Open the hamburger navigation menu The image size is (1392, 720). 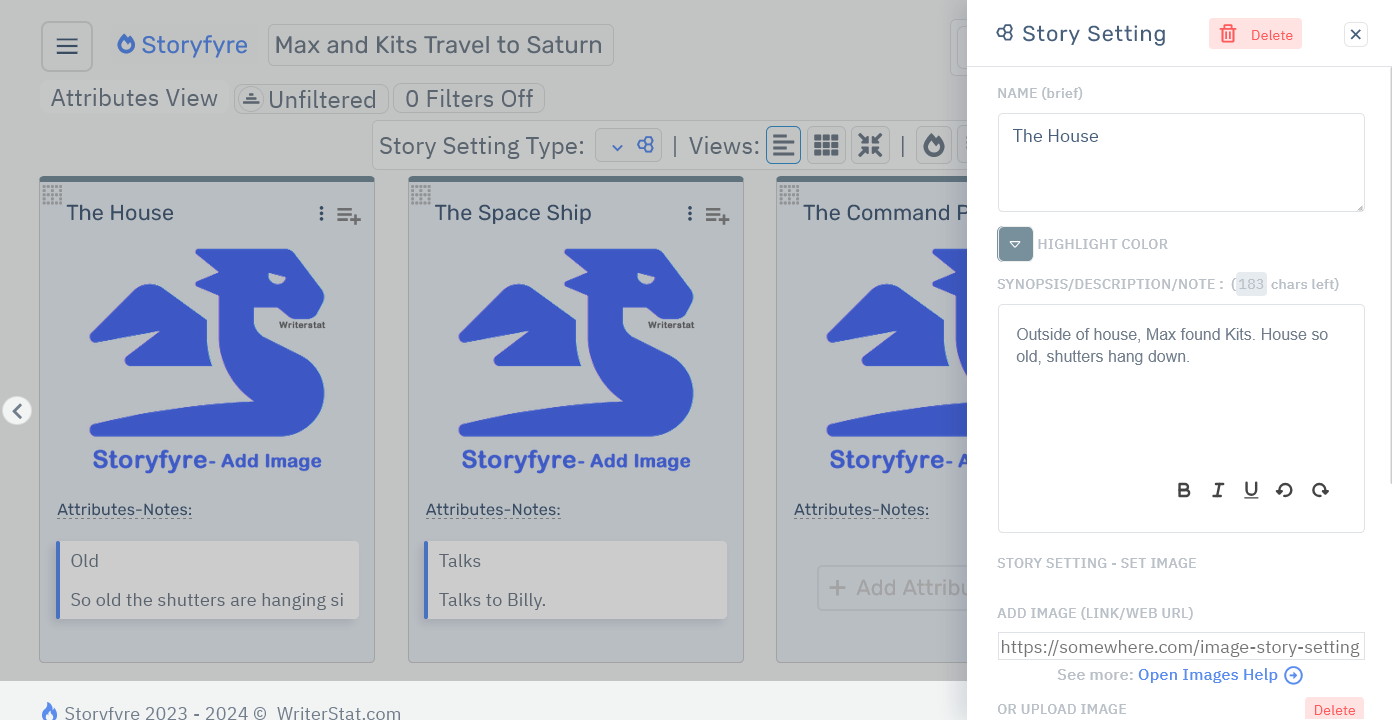[x=66, y=45]
